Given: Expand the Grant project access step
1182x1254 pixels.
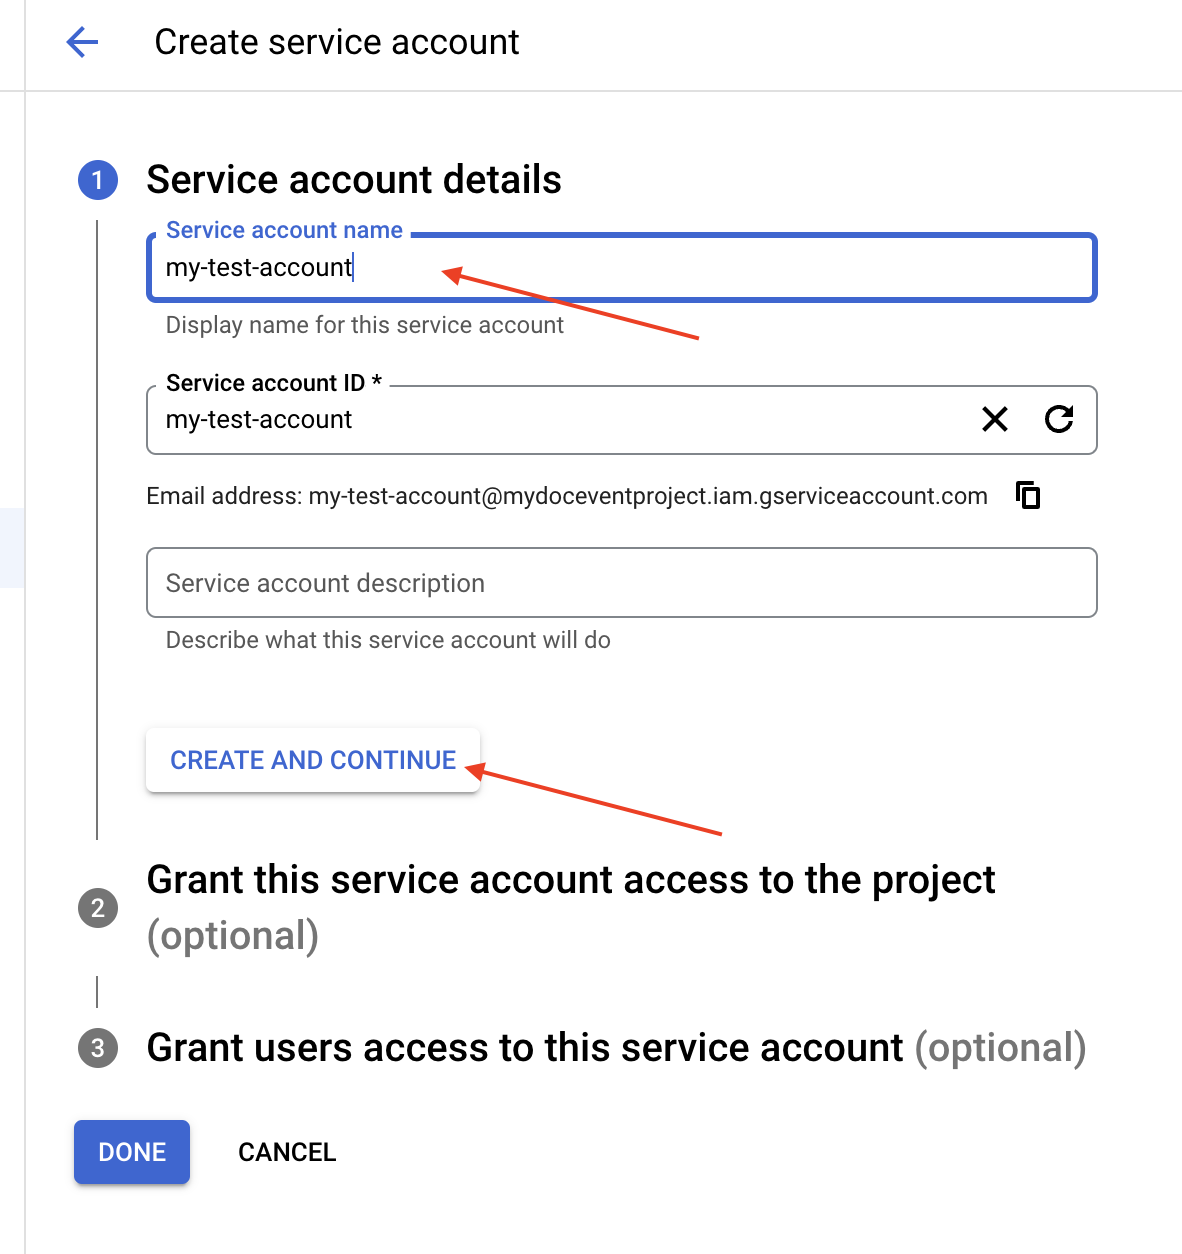Looking at the screenshot, I should click(570, 881).
